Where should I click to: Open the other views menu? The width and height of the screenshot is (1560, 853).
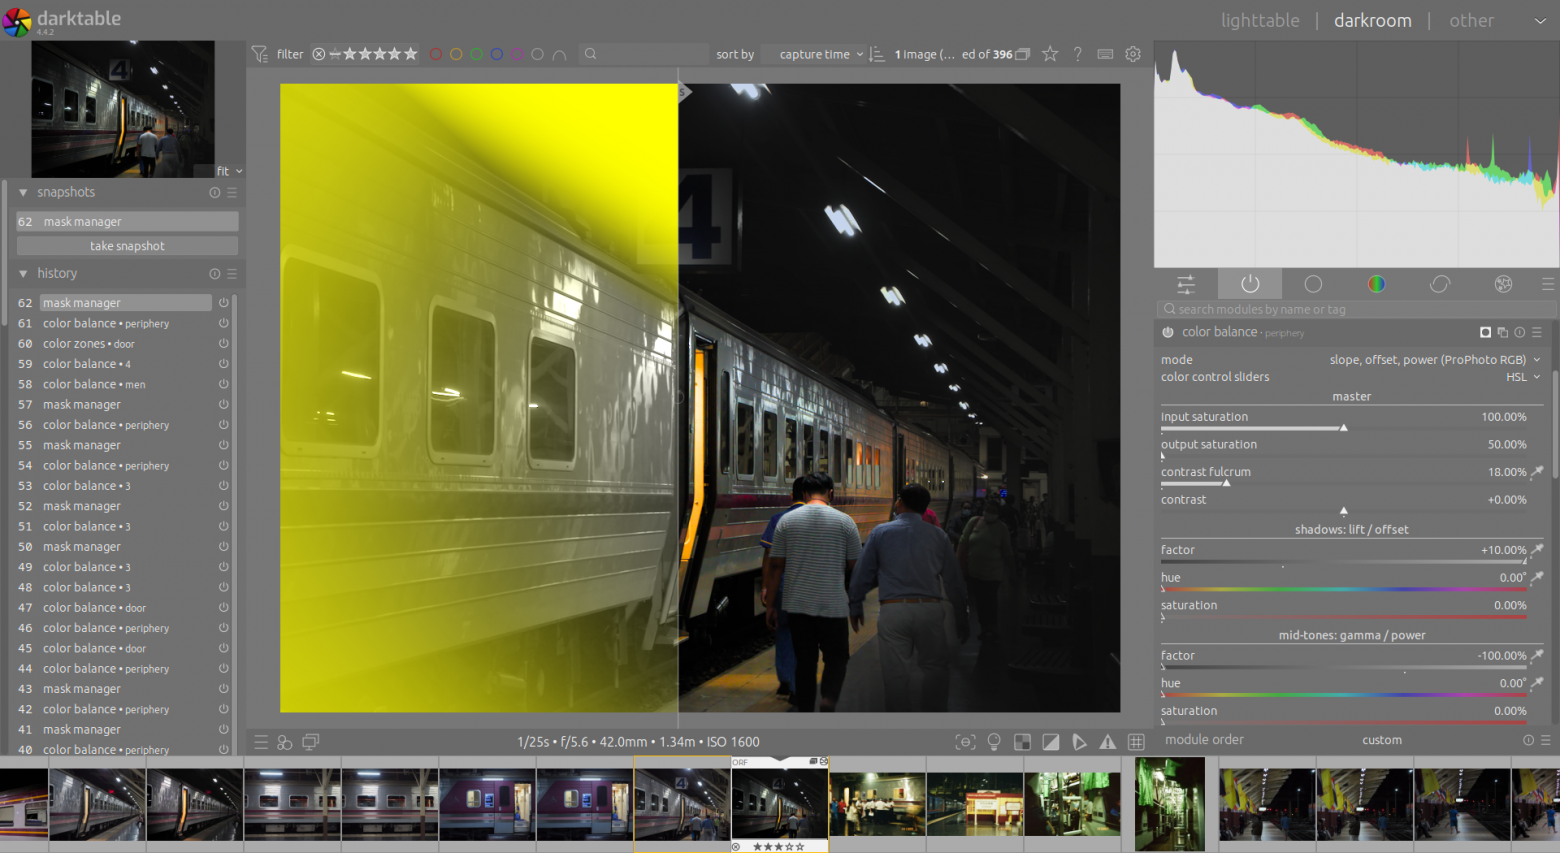tap(1471, 20)
